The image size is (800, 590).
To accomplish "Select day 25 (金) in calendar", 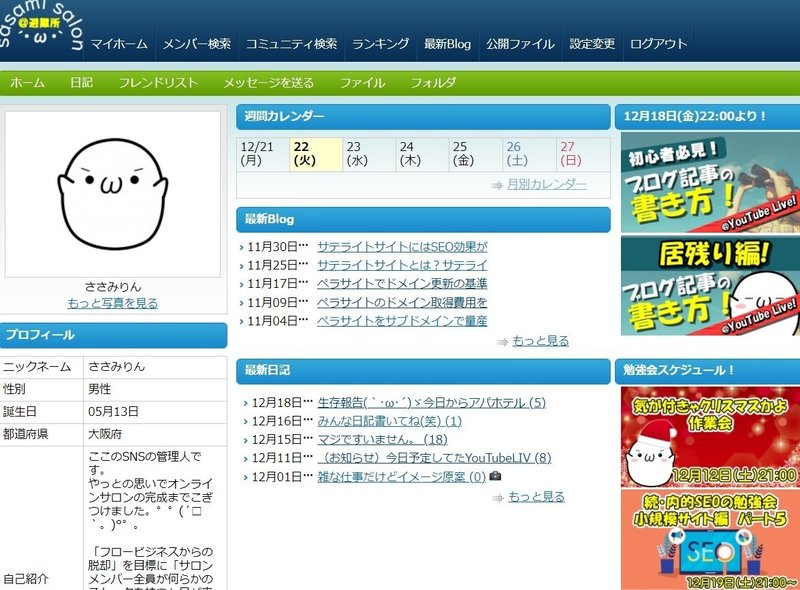I will pos(476,154).
